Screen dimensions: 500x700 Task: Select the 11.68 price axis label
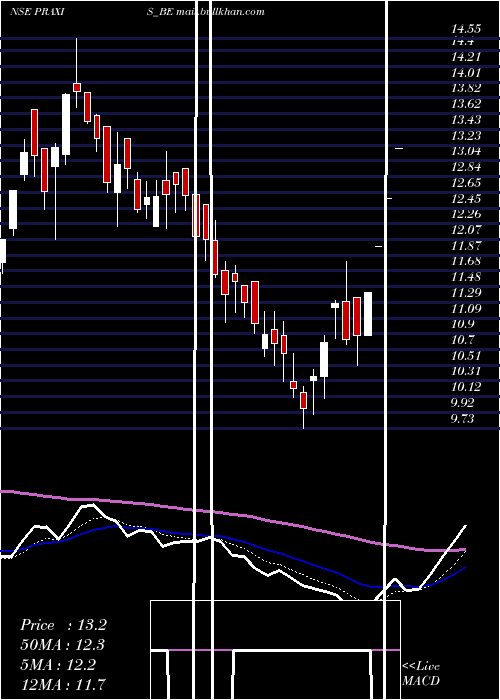point(466,261)
